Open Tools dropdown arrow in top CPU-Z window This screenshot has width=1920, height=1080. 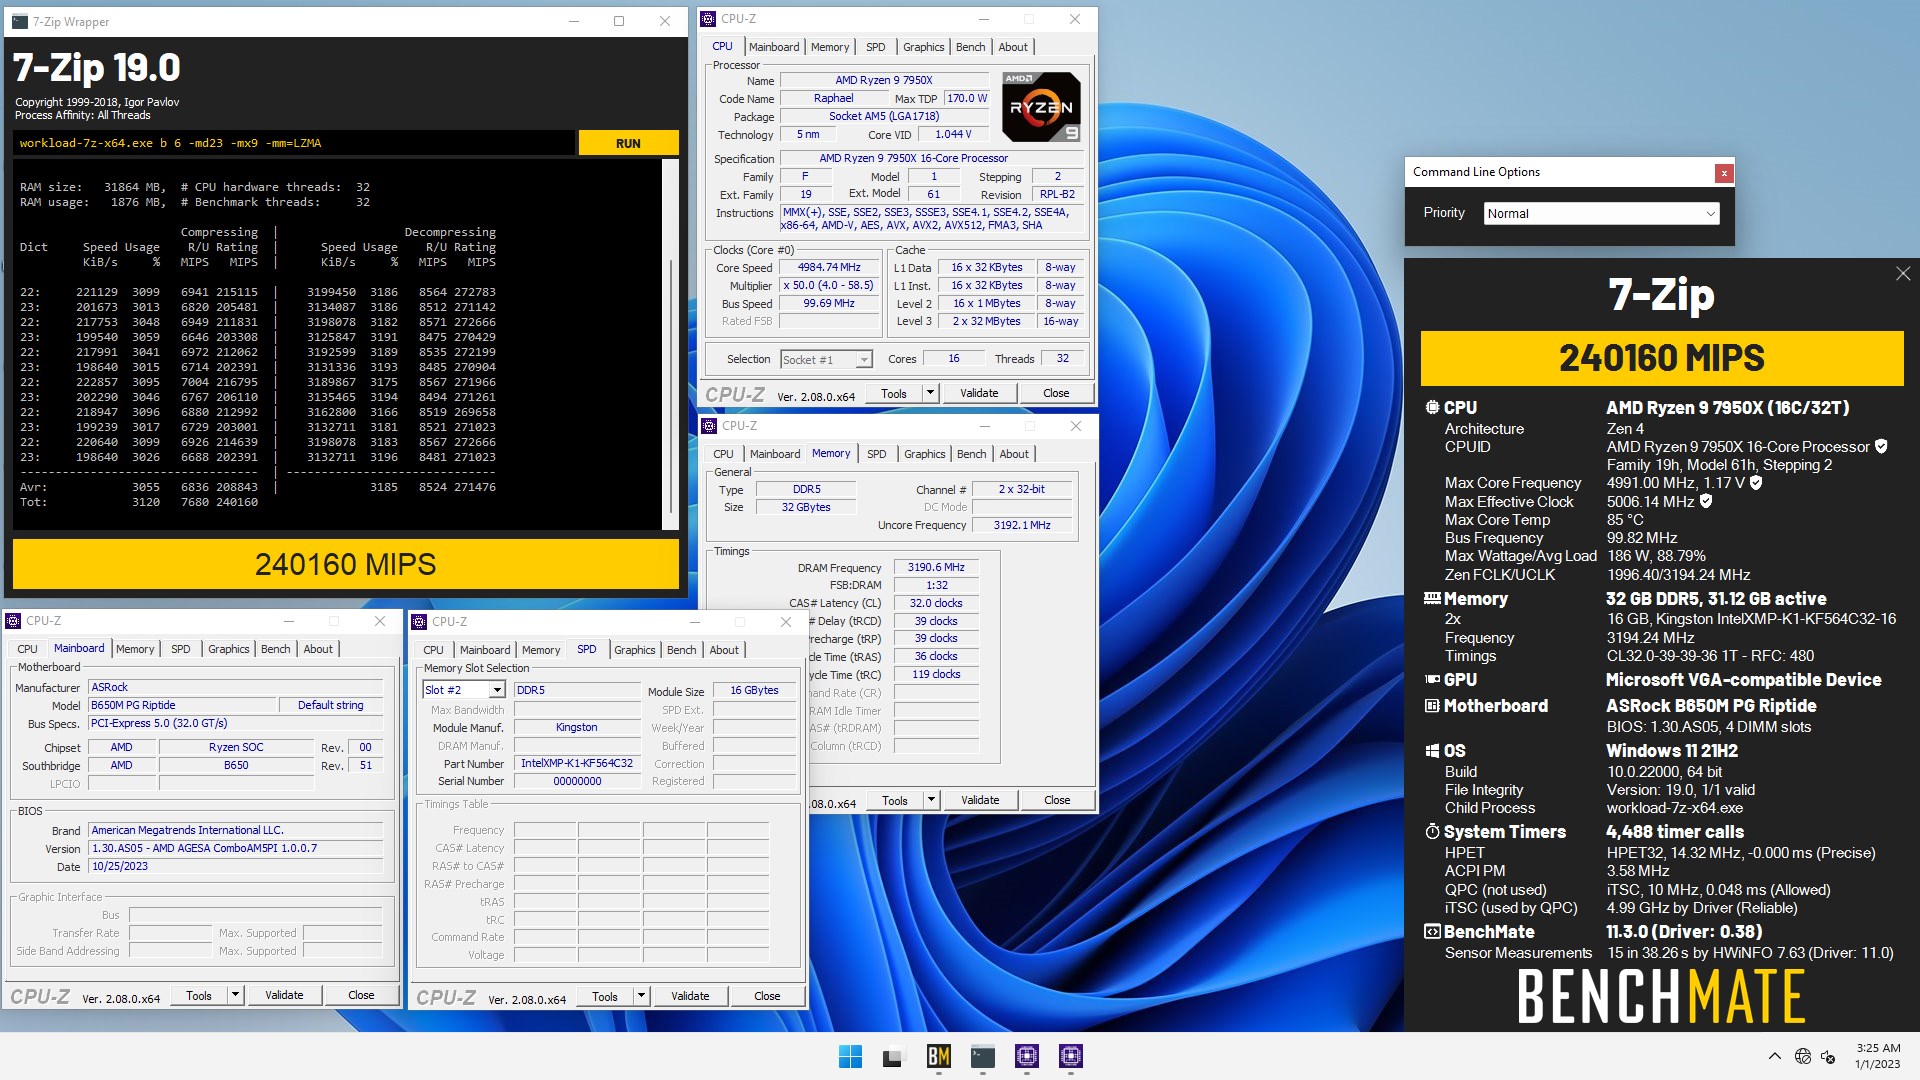pyautogui.click(x=930, y=393)
